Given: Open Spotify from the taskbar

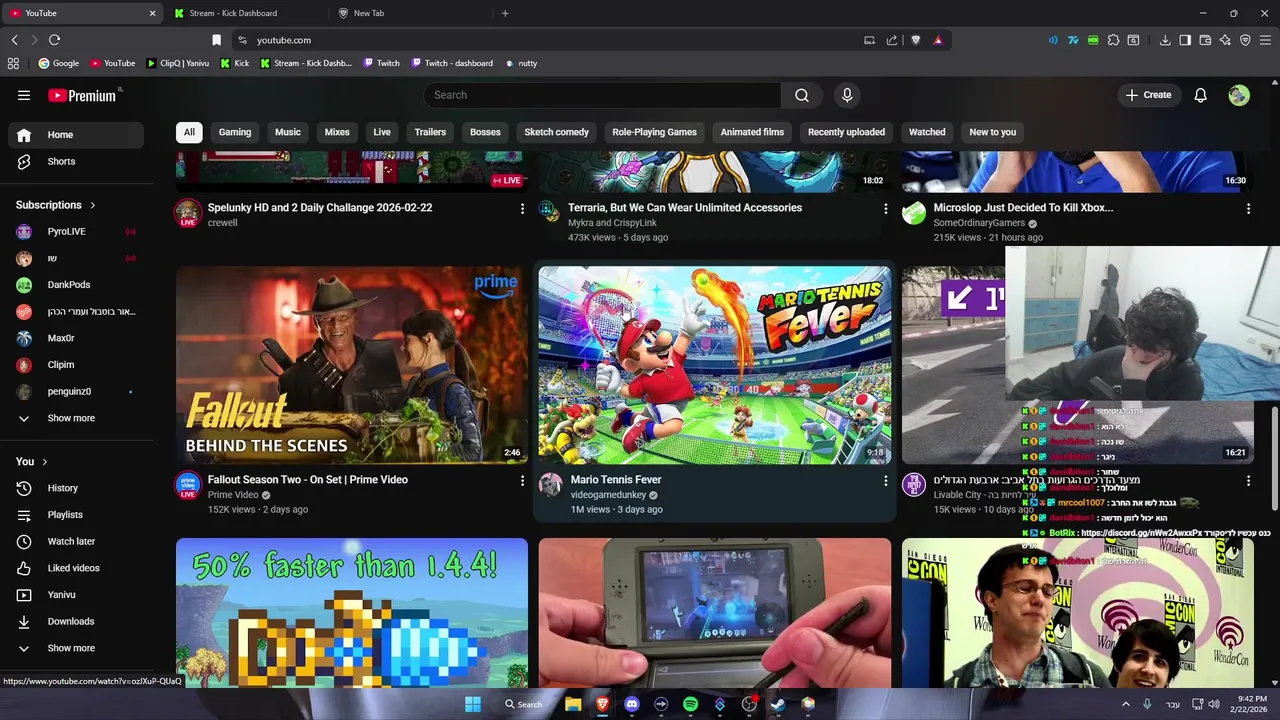Looking at the screenshot, I should click(x=690, y=704).
